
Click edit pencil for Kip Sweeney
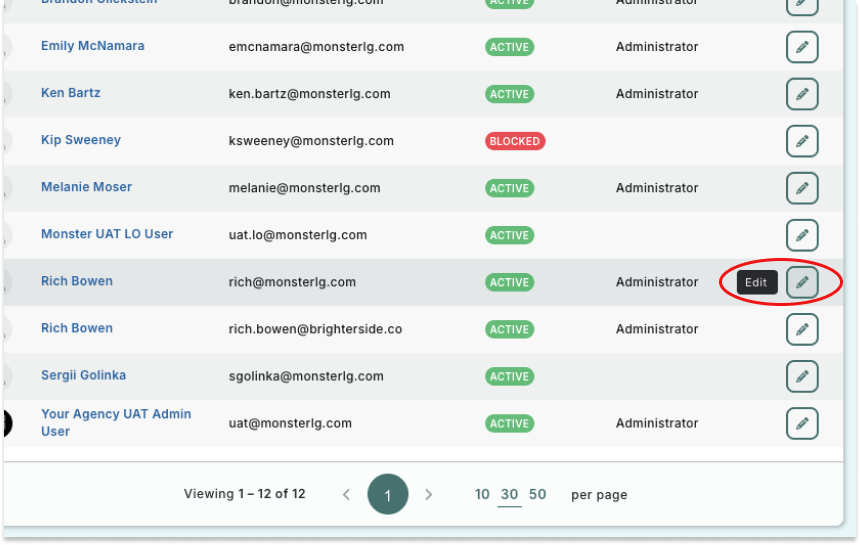(x=802, y=141)
